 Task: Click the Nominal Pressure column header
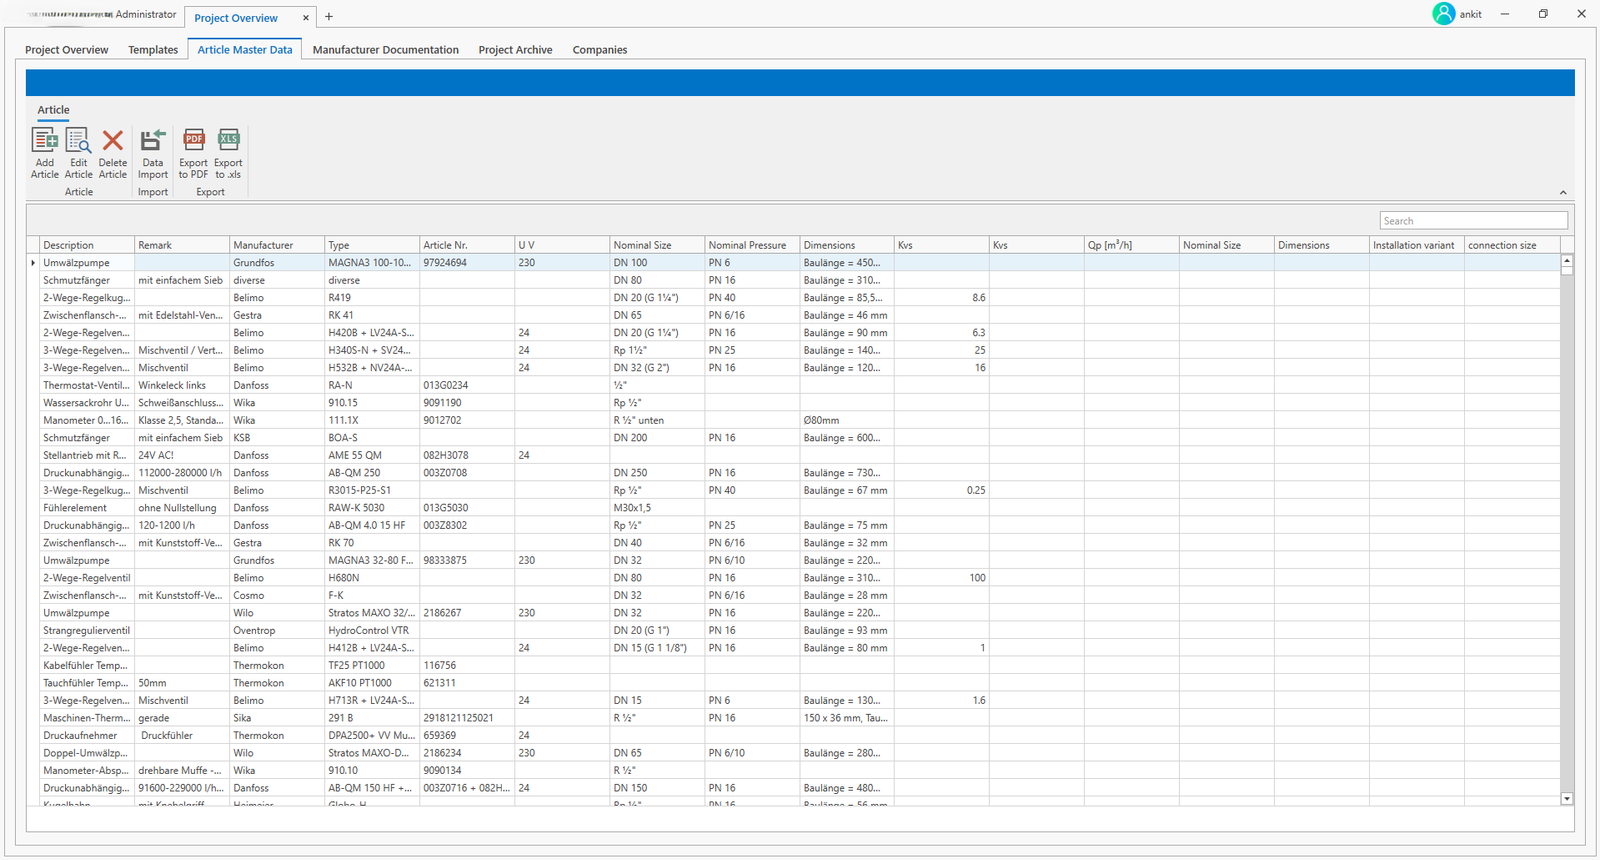pos(750,245)
